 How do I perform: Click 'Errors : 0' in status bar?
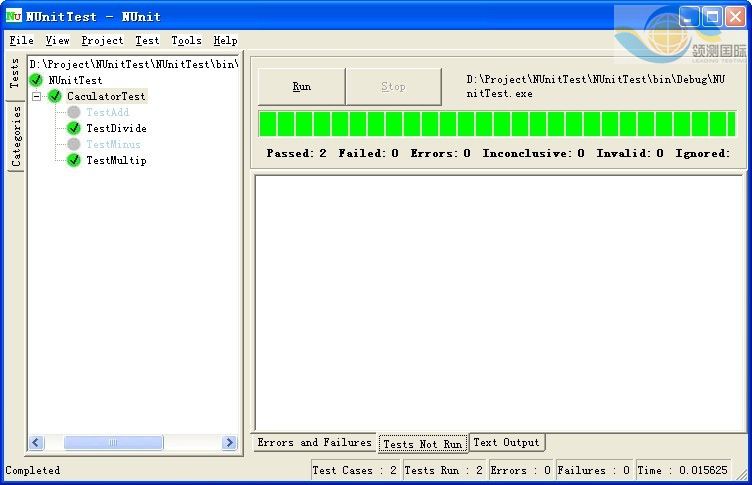pos(521,470)
